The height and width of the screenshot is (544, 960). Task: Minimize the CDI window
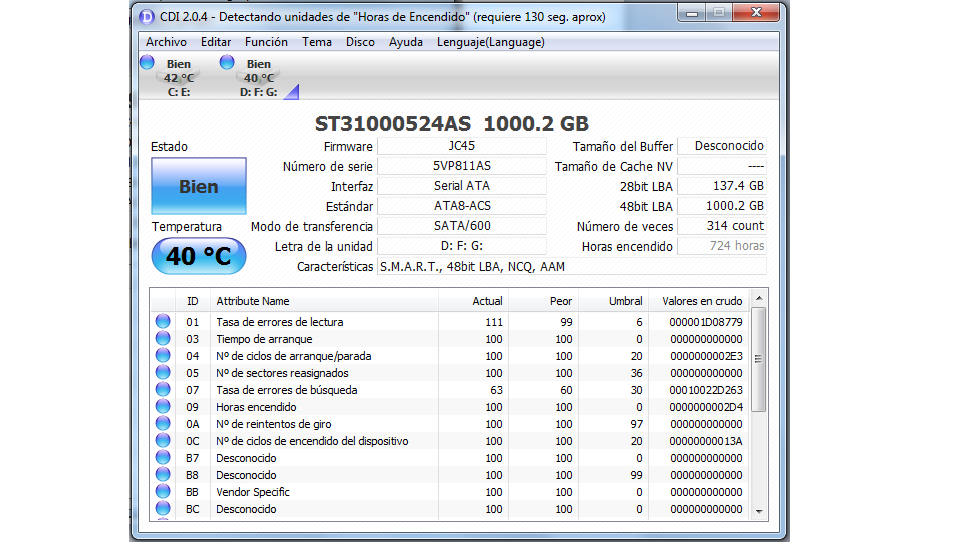692,13
